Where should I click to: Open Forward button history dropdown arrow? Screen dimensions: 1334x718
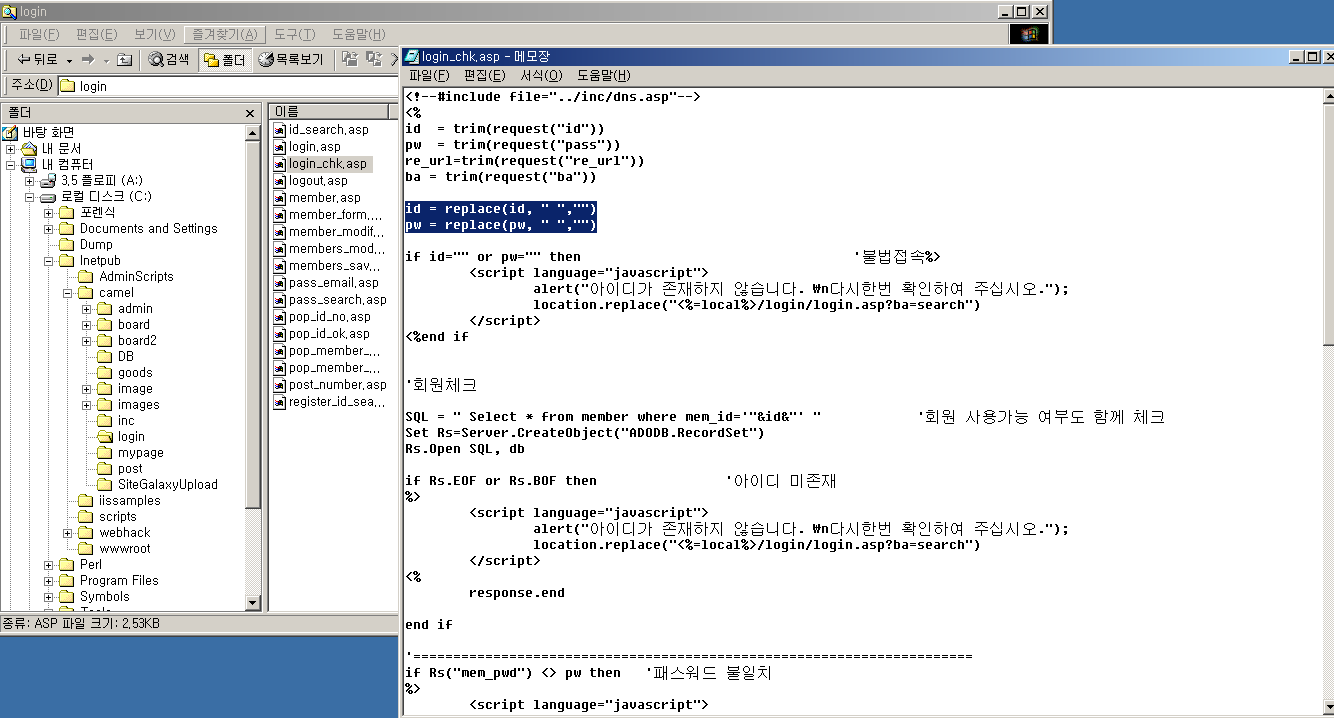tap(106, 60)
